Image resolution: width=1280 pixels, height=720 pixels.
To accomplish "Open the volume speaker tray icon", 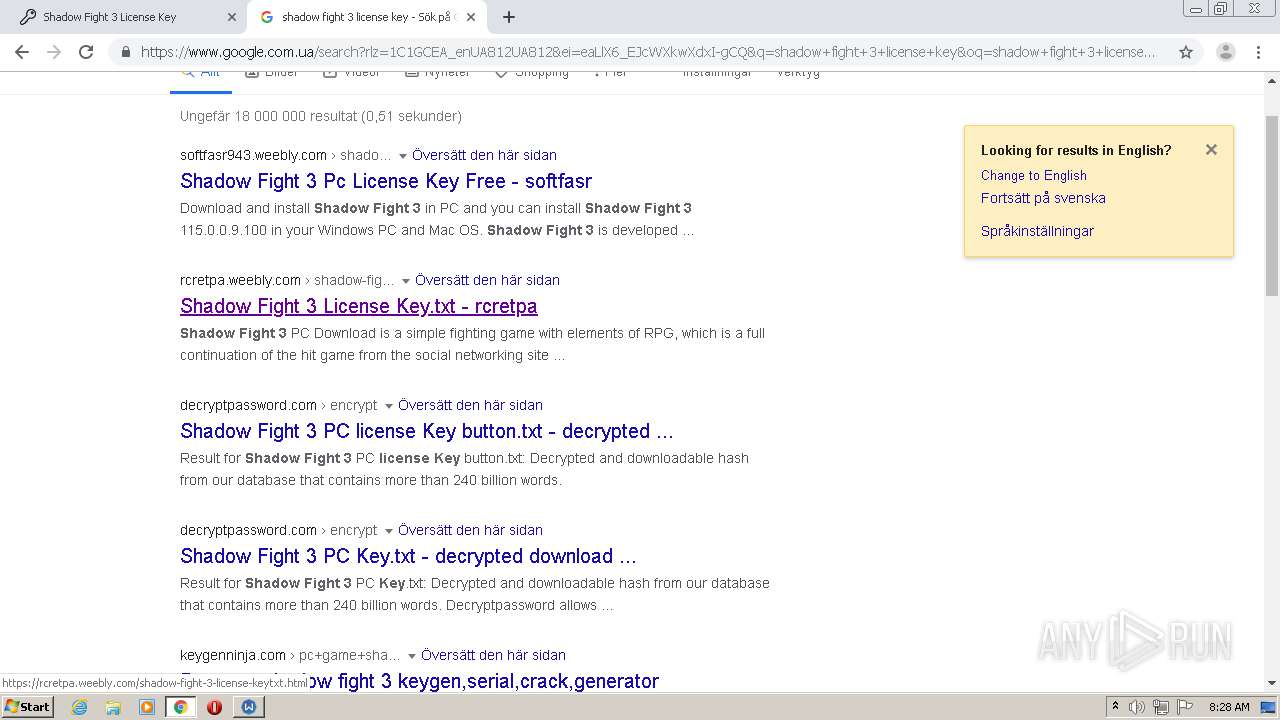I will point(1137,707).
